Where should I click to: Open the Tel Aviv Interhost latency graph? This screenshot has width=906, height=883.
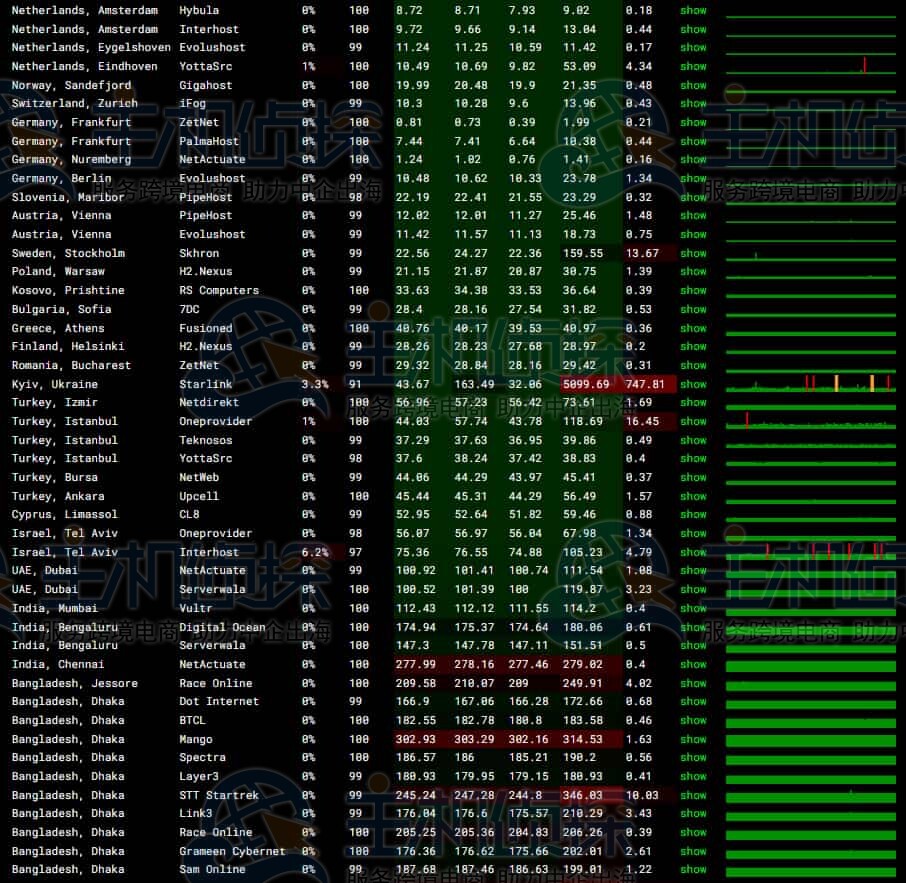pyautogui.click(x=810, y=552)
